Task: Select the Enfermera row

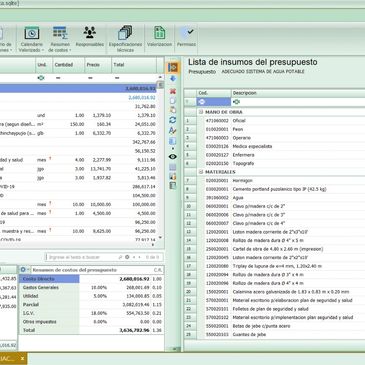Action: click(x=275, y=155)
